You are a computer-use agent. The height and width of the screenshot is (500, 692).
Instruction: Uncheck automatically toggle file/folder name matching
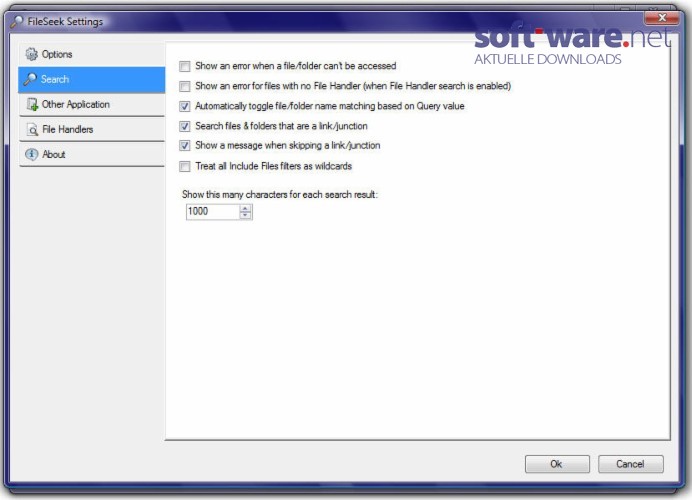pyautogui.click(x=184, y=106)
